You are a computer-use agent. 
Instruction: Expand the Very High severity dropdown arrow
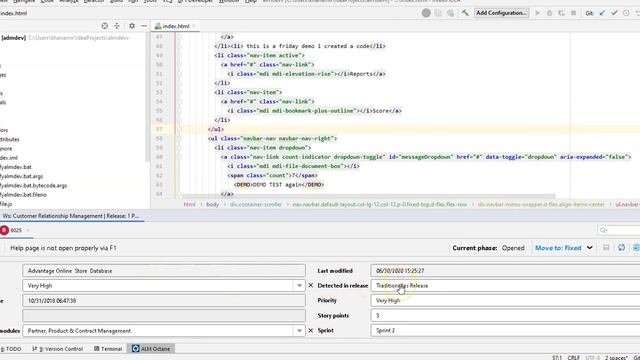point(299,286)
